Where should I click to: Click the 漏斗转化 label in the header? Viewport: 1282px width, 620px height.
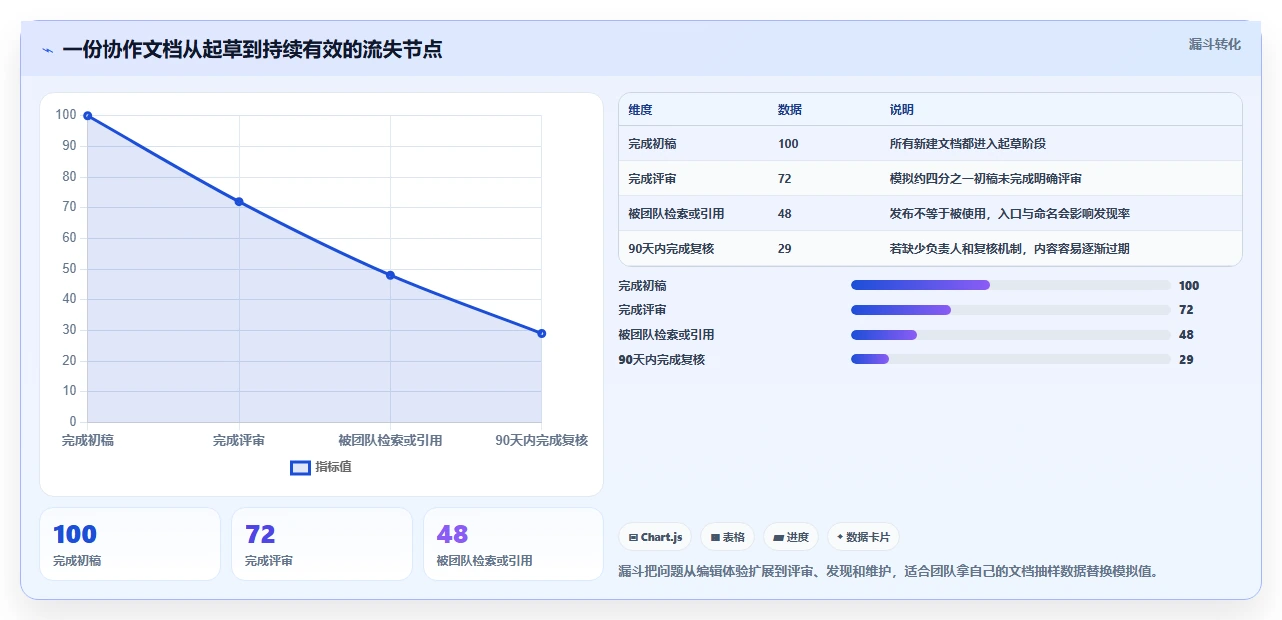click(1215, 44)
